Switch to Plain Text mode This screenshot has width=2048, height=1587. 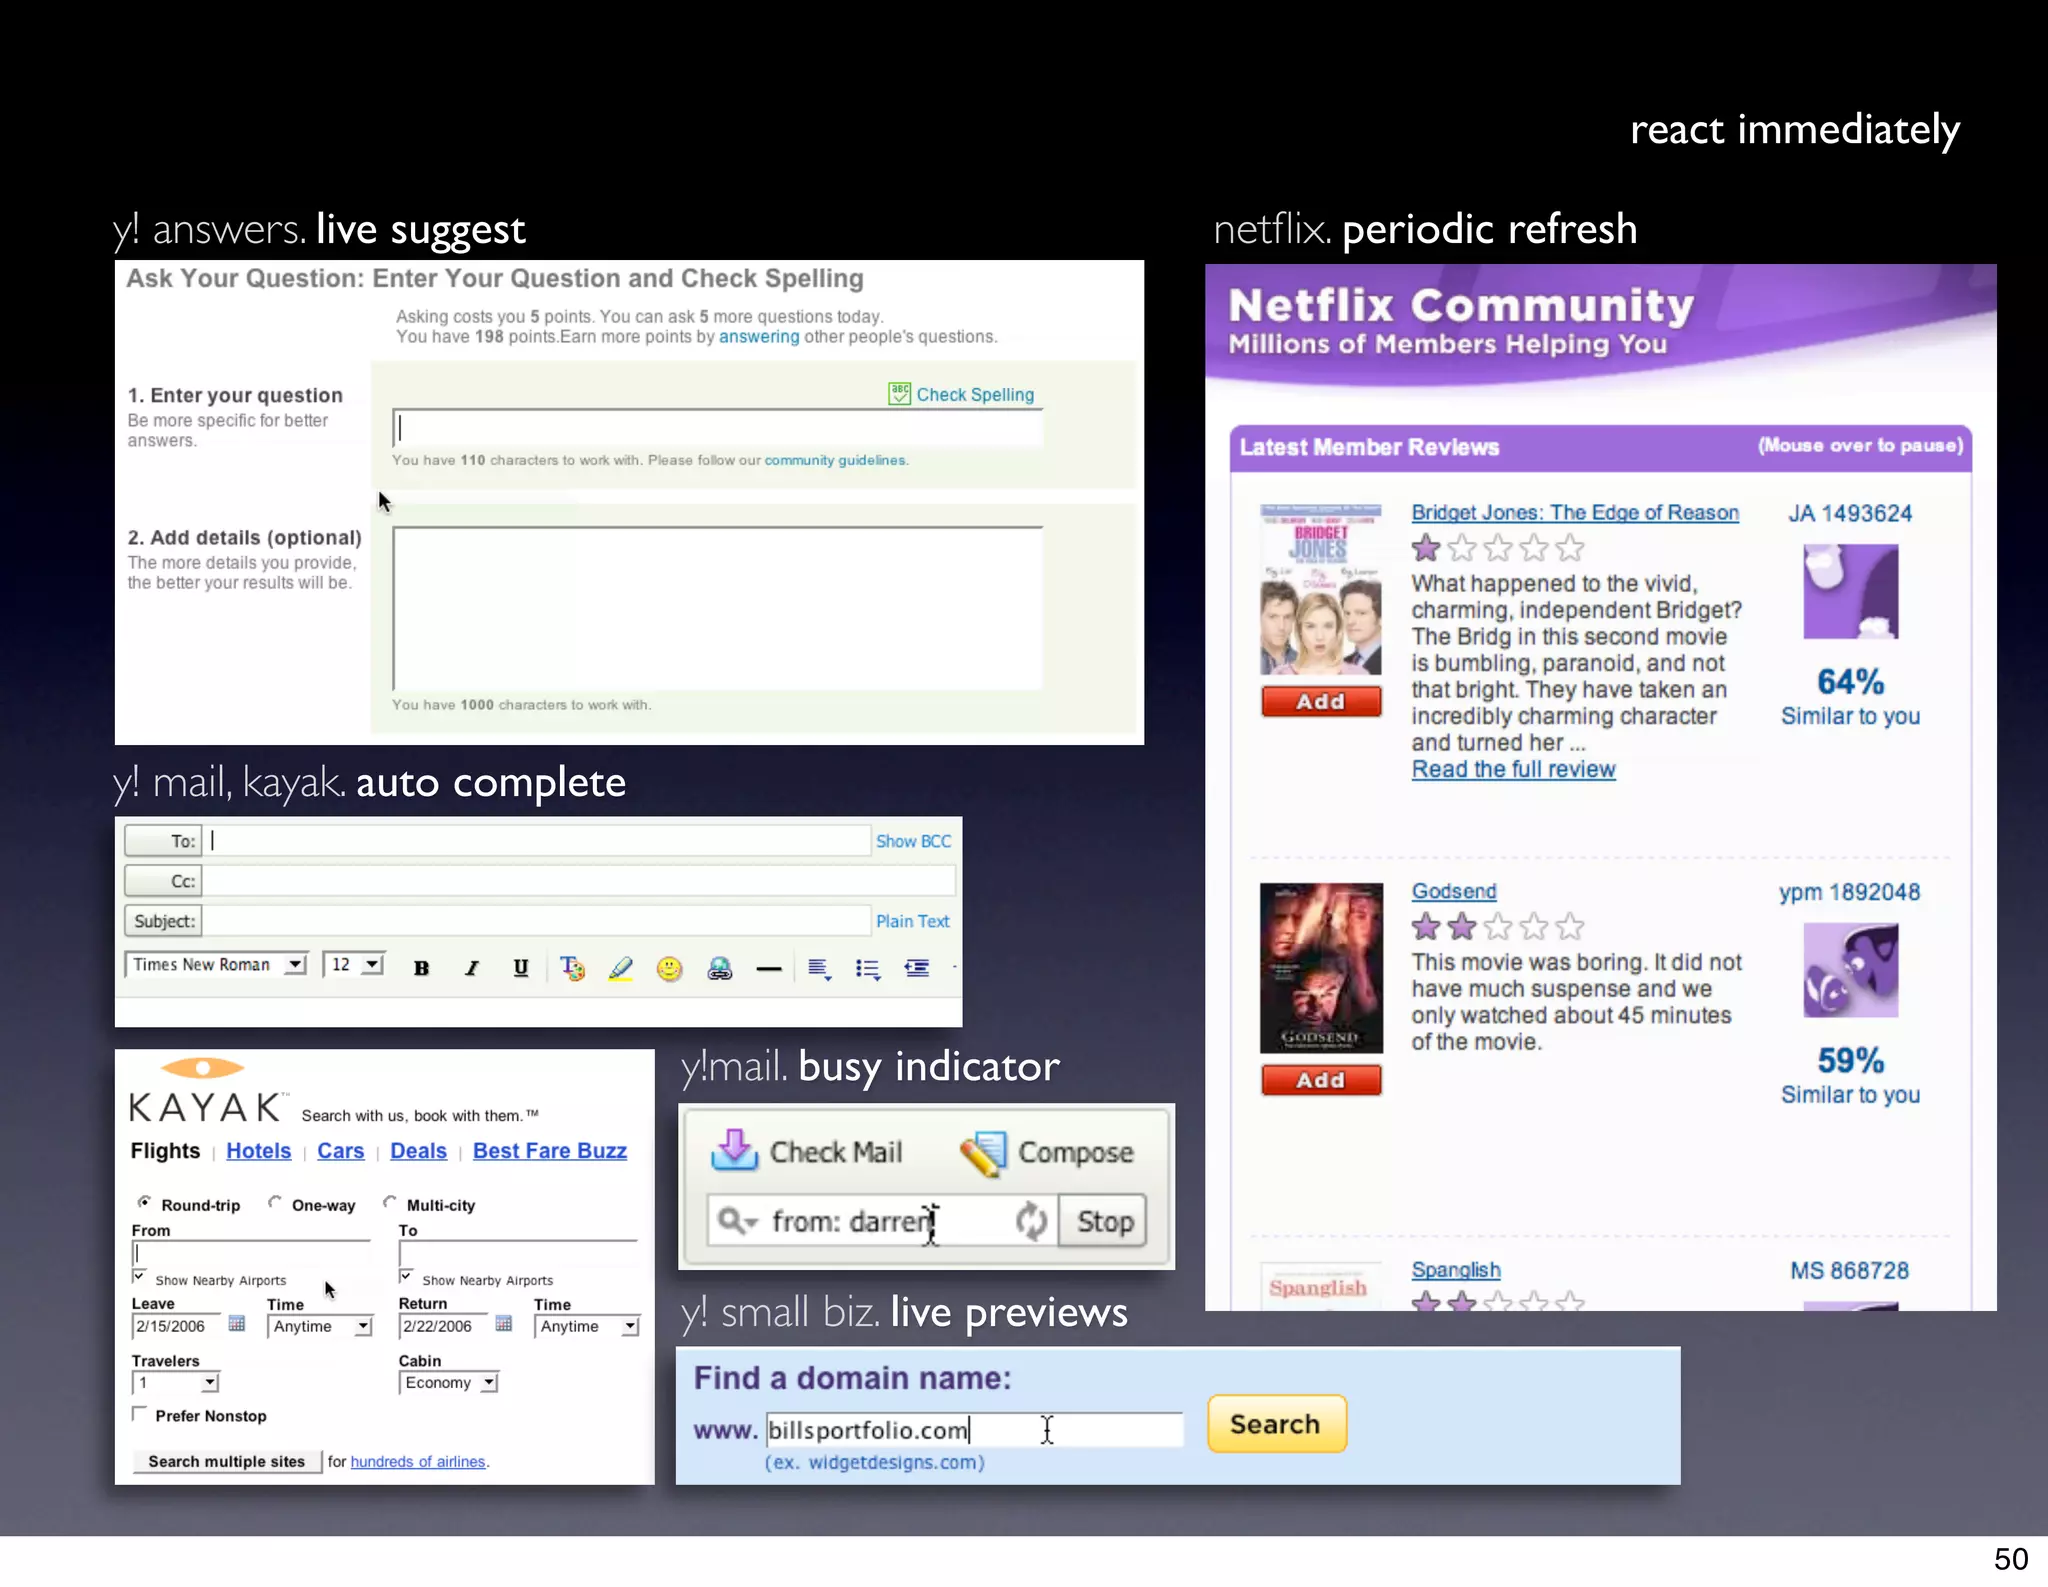tap(912, 921)
